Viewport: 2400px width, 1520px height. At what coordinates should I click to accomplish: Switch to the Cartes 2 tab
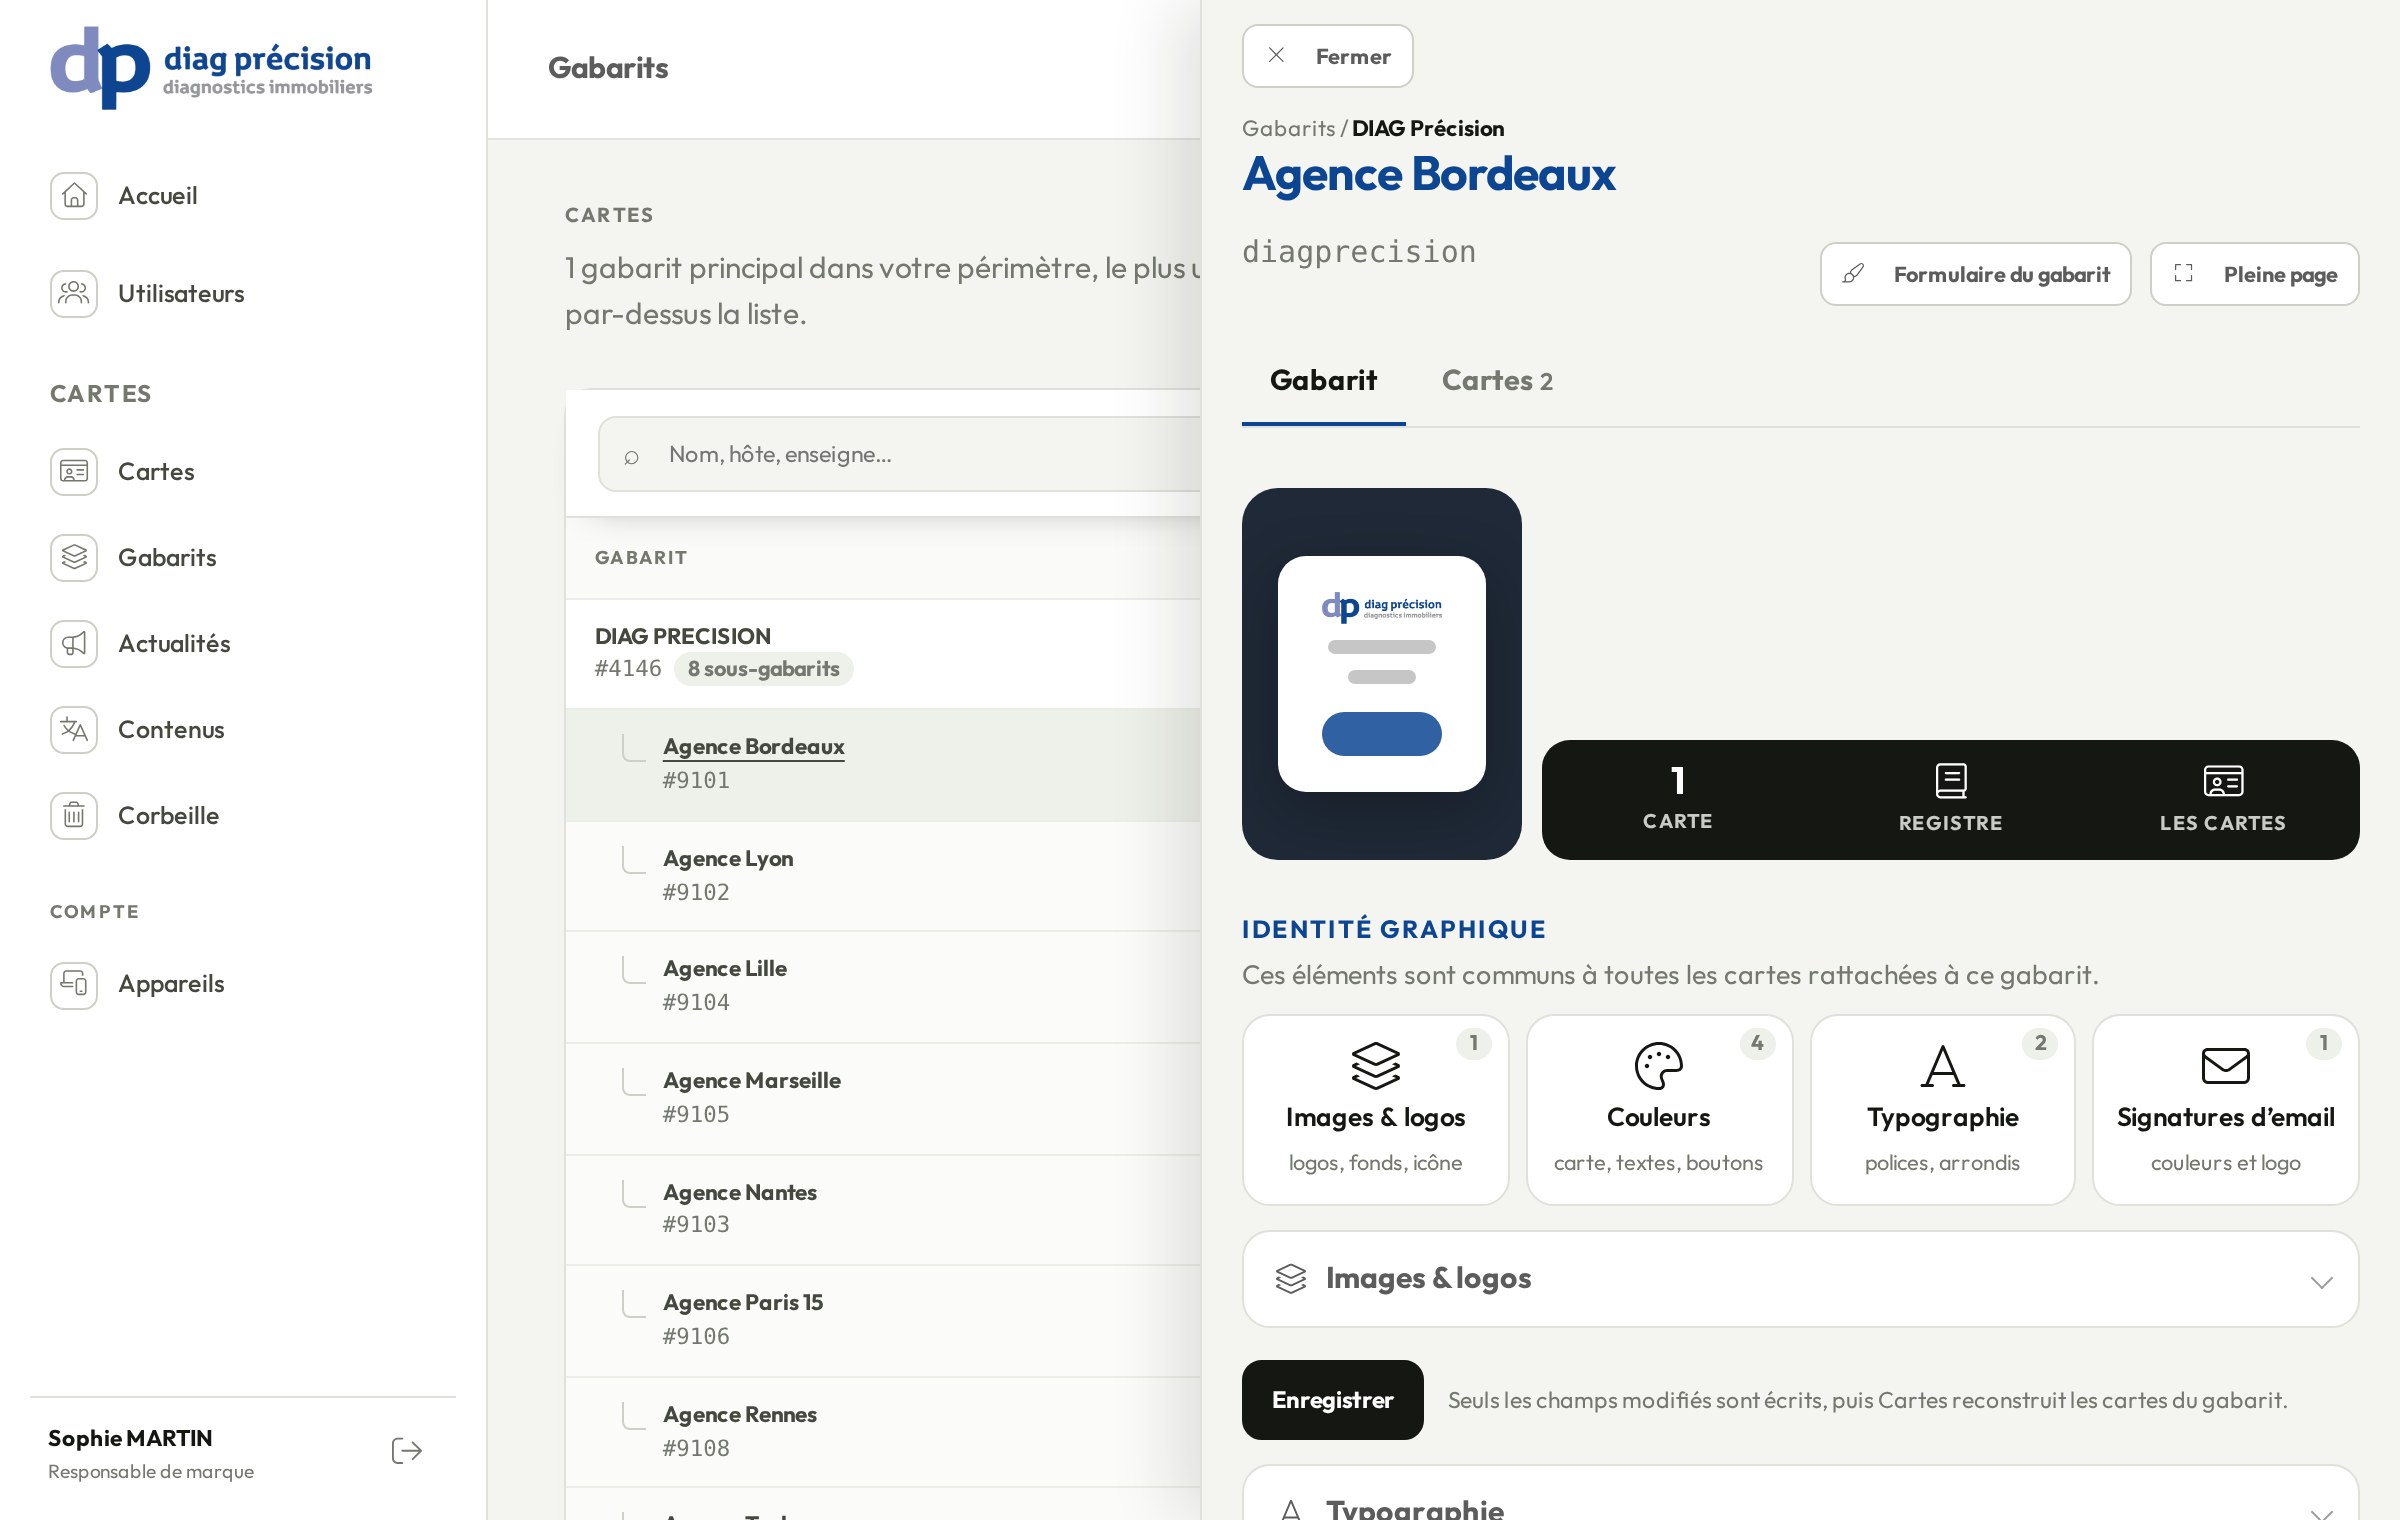1497,381
